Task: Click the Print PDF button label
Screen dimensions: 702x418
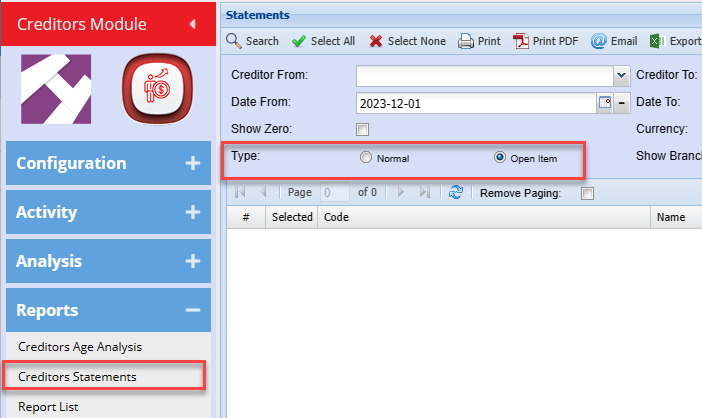Action: point(555,41)
